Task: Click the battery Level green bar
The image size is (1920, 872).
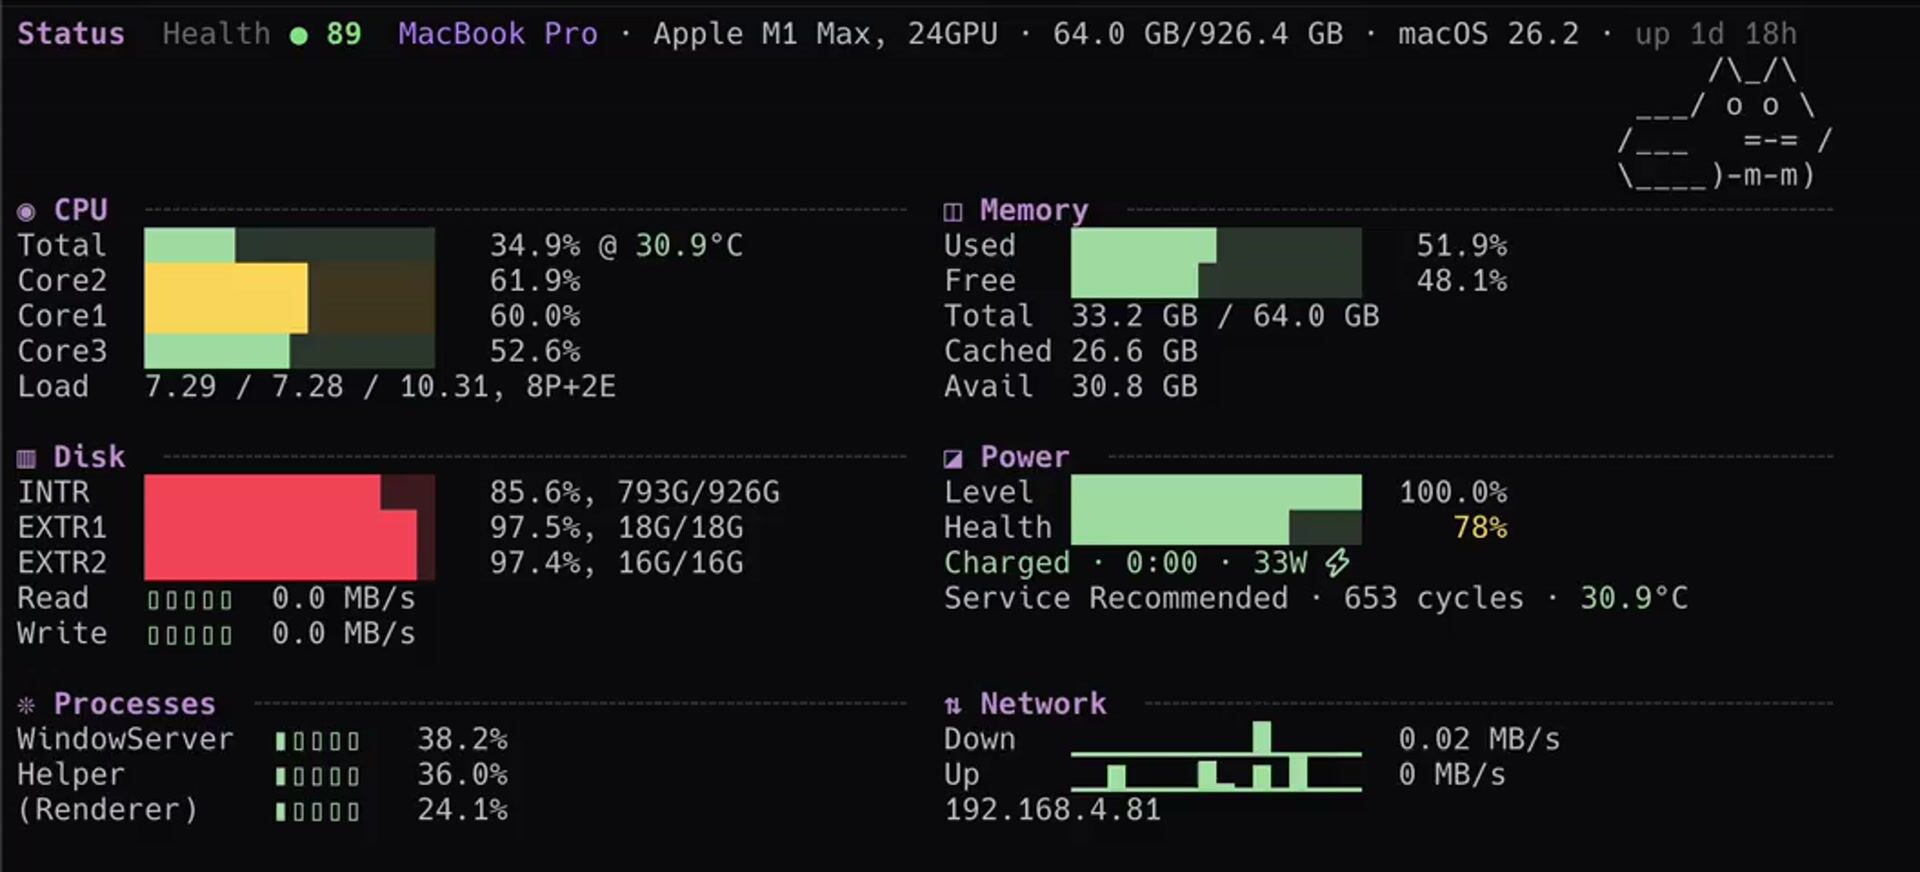Action: tap(1216, 492)
